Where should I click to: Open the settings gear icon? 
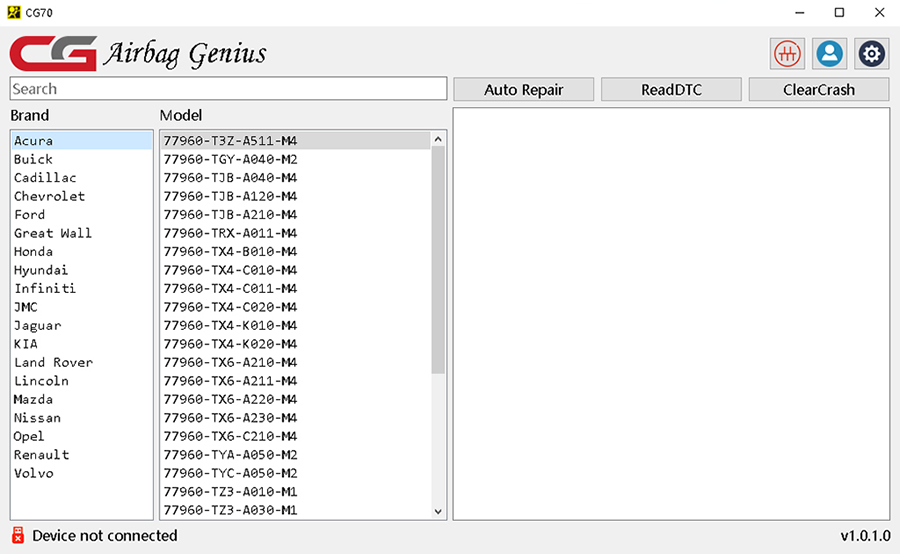(871, 54)
